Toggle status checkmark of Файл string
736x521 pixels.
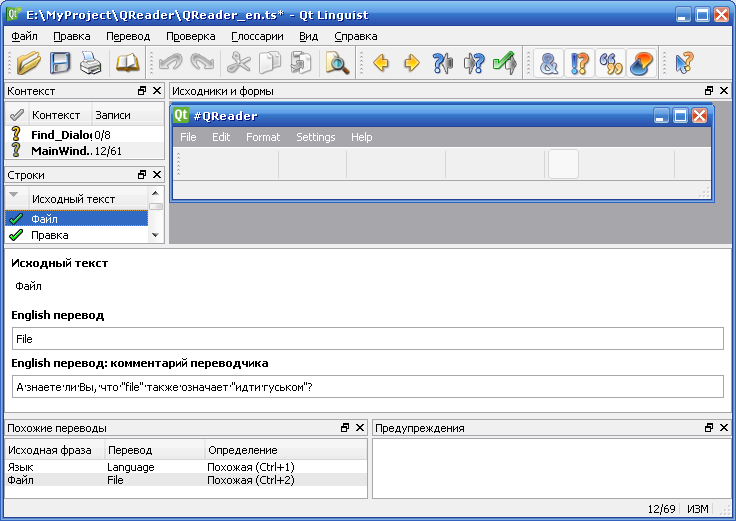coord(16,219)
